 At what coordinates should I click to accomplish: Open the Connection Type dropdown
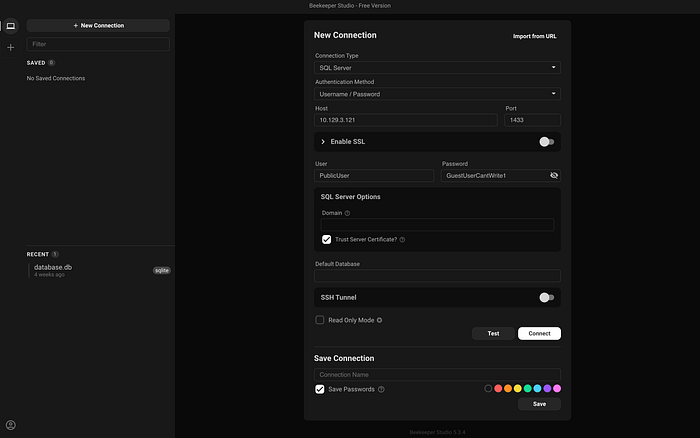[437, 68]
